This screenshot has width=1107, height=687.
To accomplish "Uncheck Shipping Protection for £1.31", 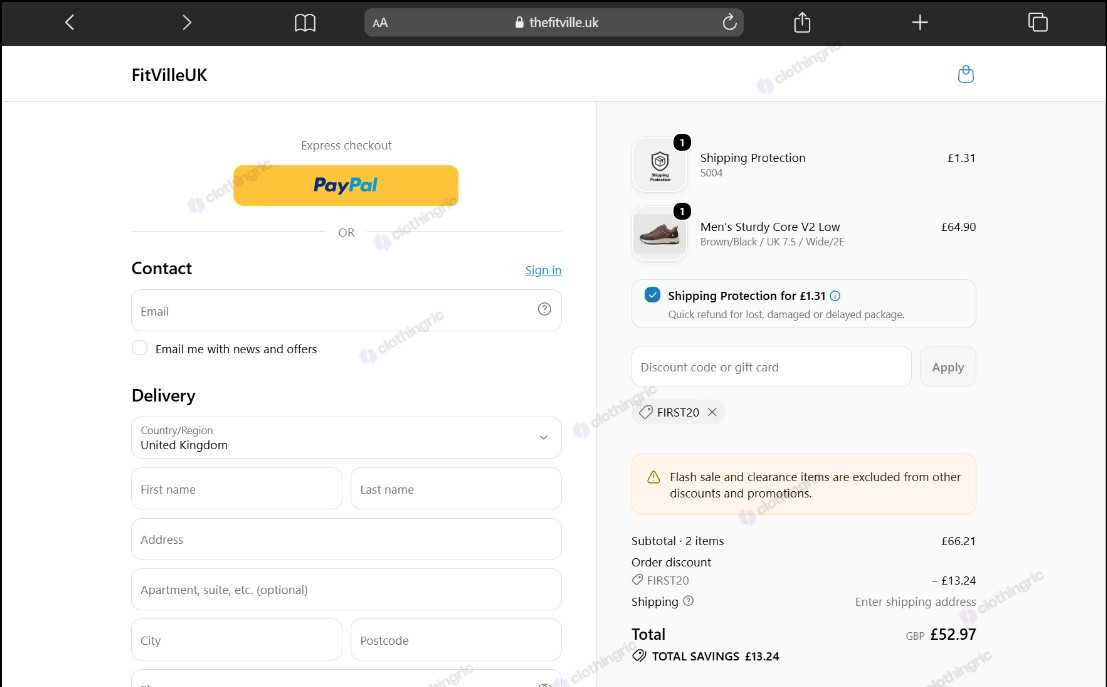I will 652,294.
